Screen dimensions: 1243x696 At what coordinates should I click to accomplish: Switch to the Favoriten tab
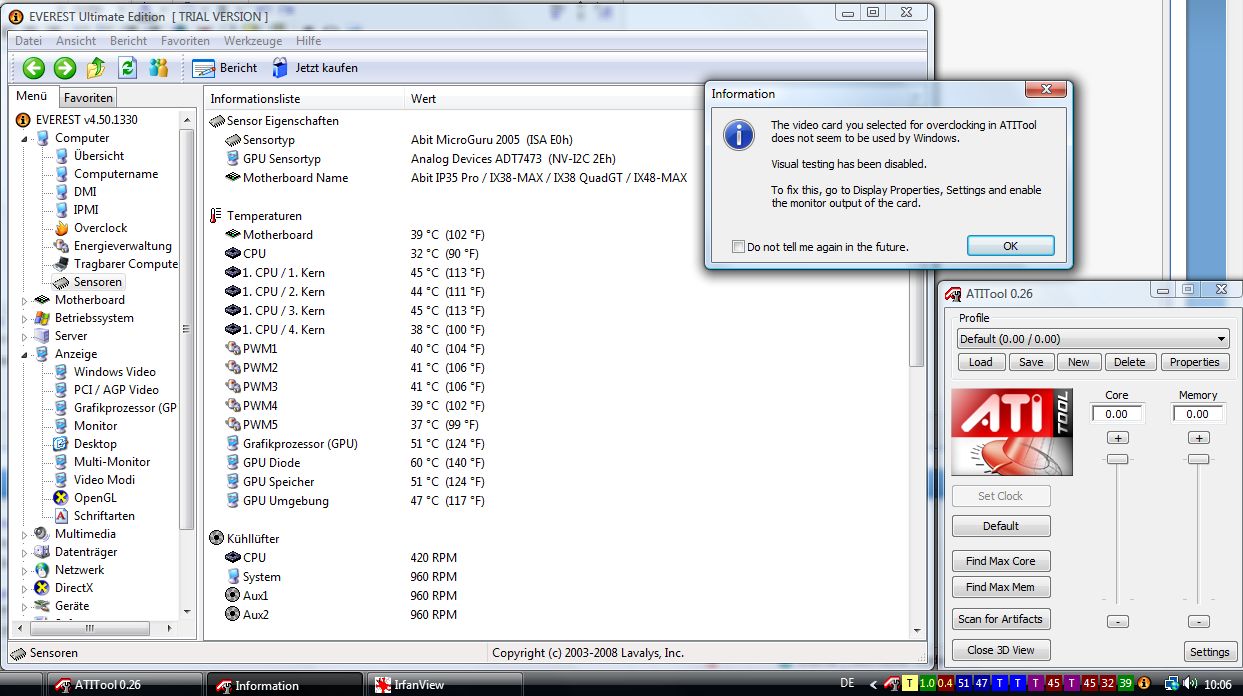[89, 98]
